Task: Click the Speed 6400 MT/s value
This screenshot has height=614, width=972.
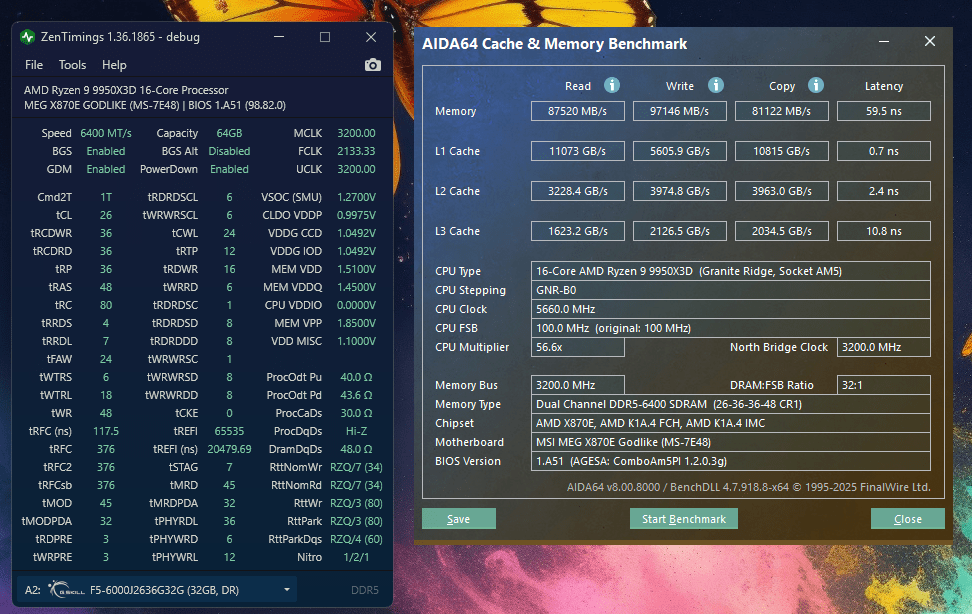Action: click(106, 133)
